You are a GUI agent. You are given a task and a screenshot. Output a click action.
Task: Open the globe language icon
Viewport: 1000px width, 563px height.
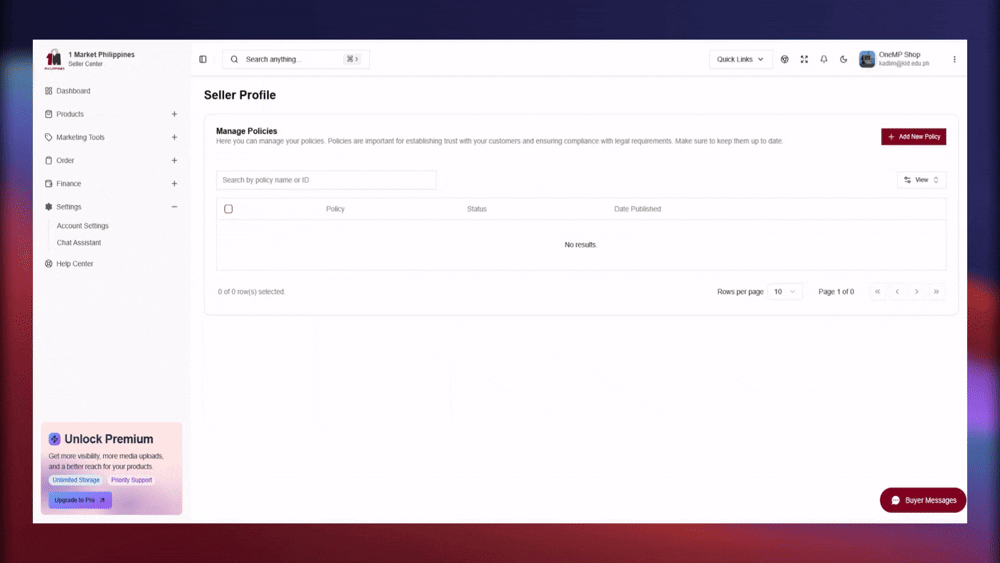click(784, 59)
